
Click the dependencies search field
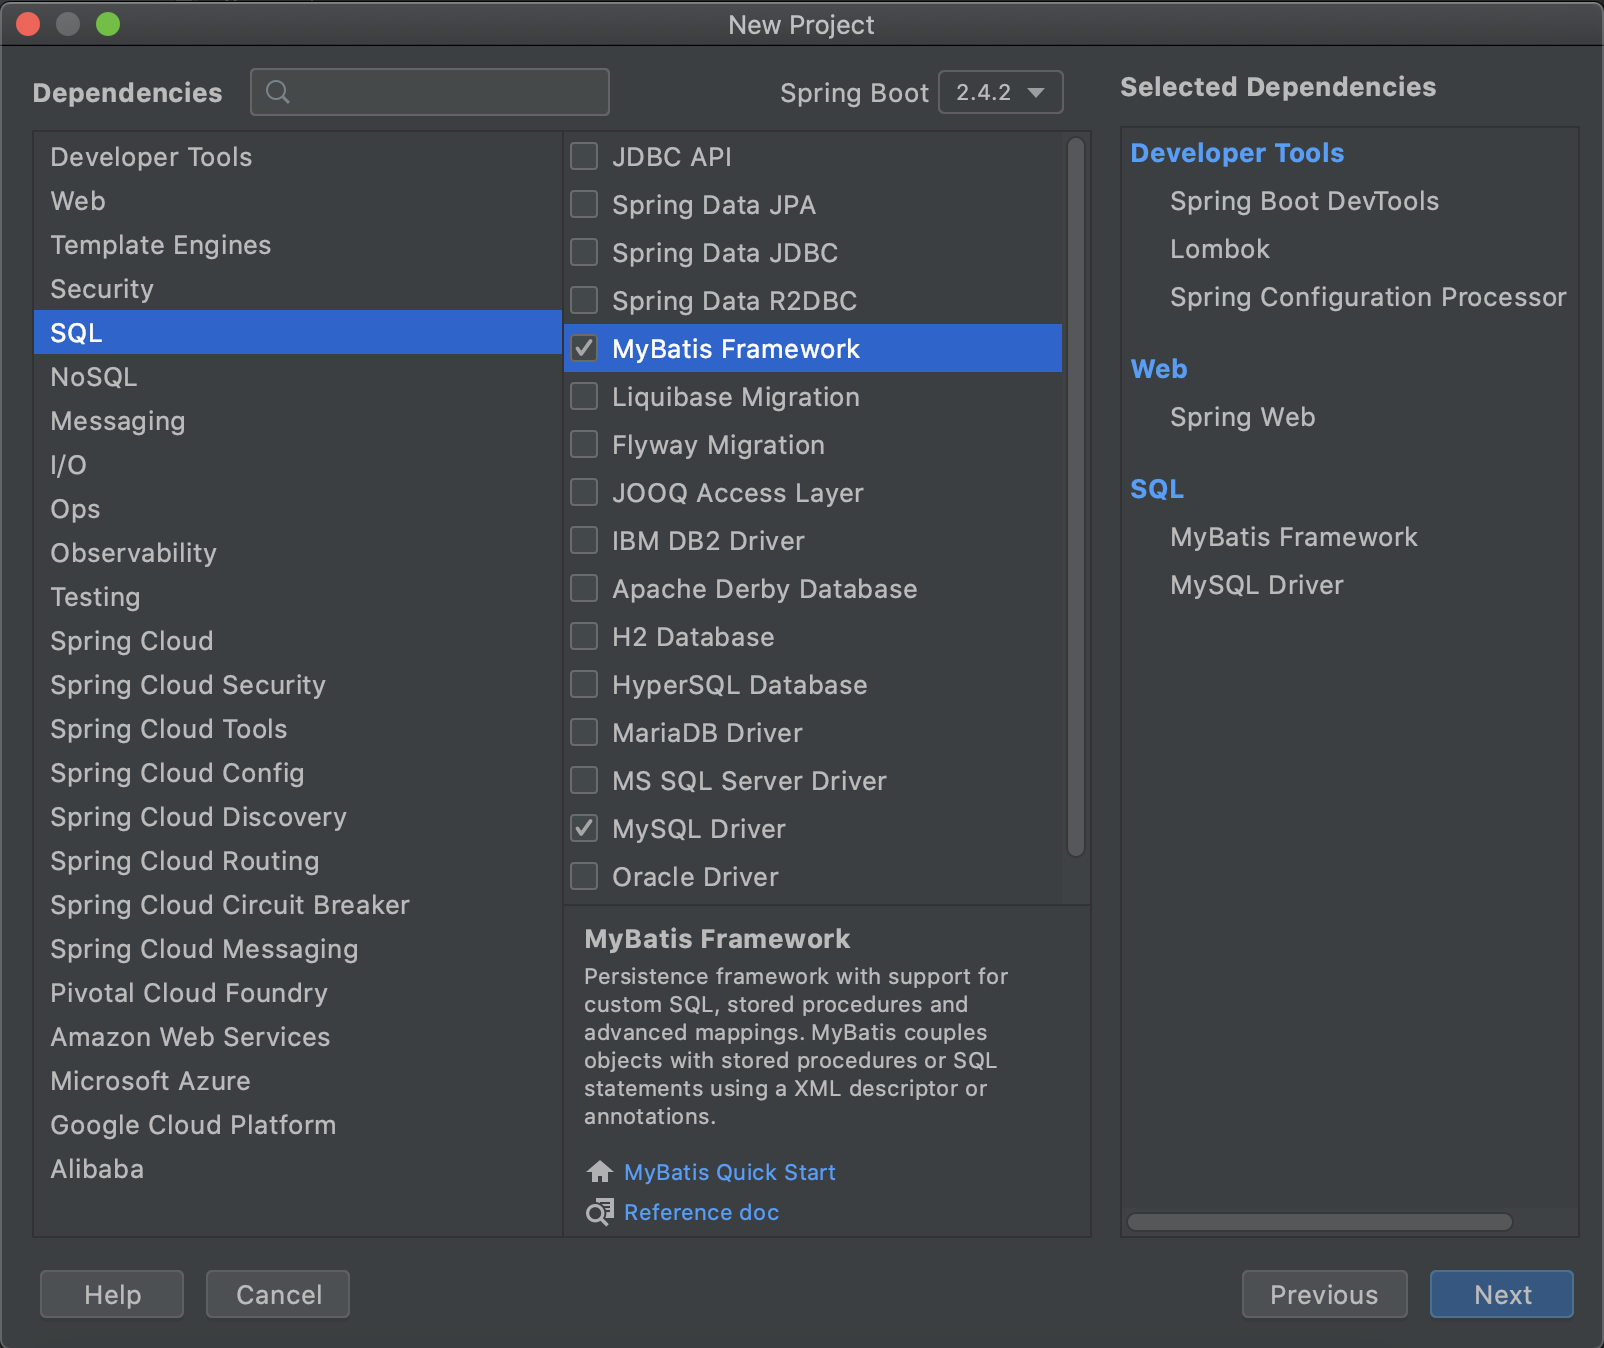[430, 92]
